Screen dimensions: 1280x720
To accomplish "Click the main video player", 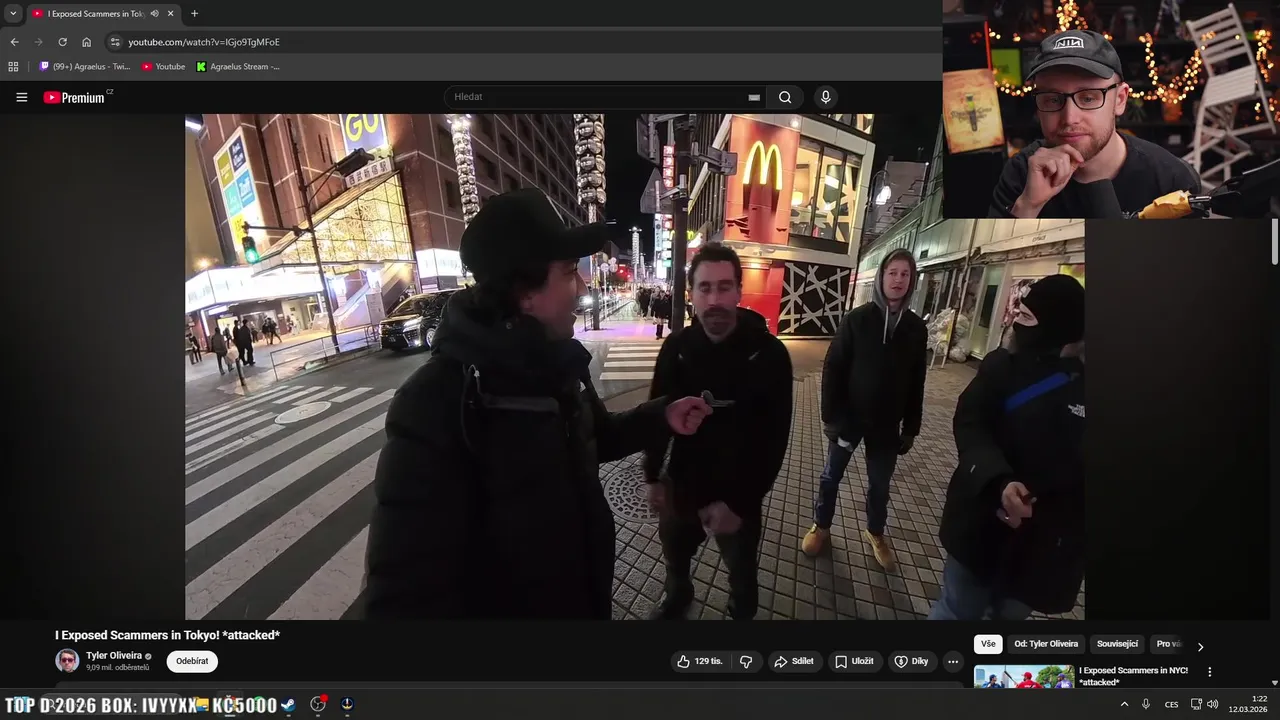I will (634, 367).
